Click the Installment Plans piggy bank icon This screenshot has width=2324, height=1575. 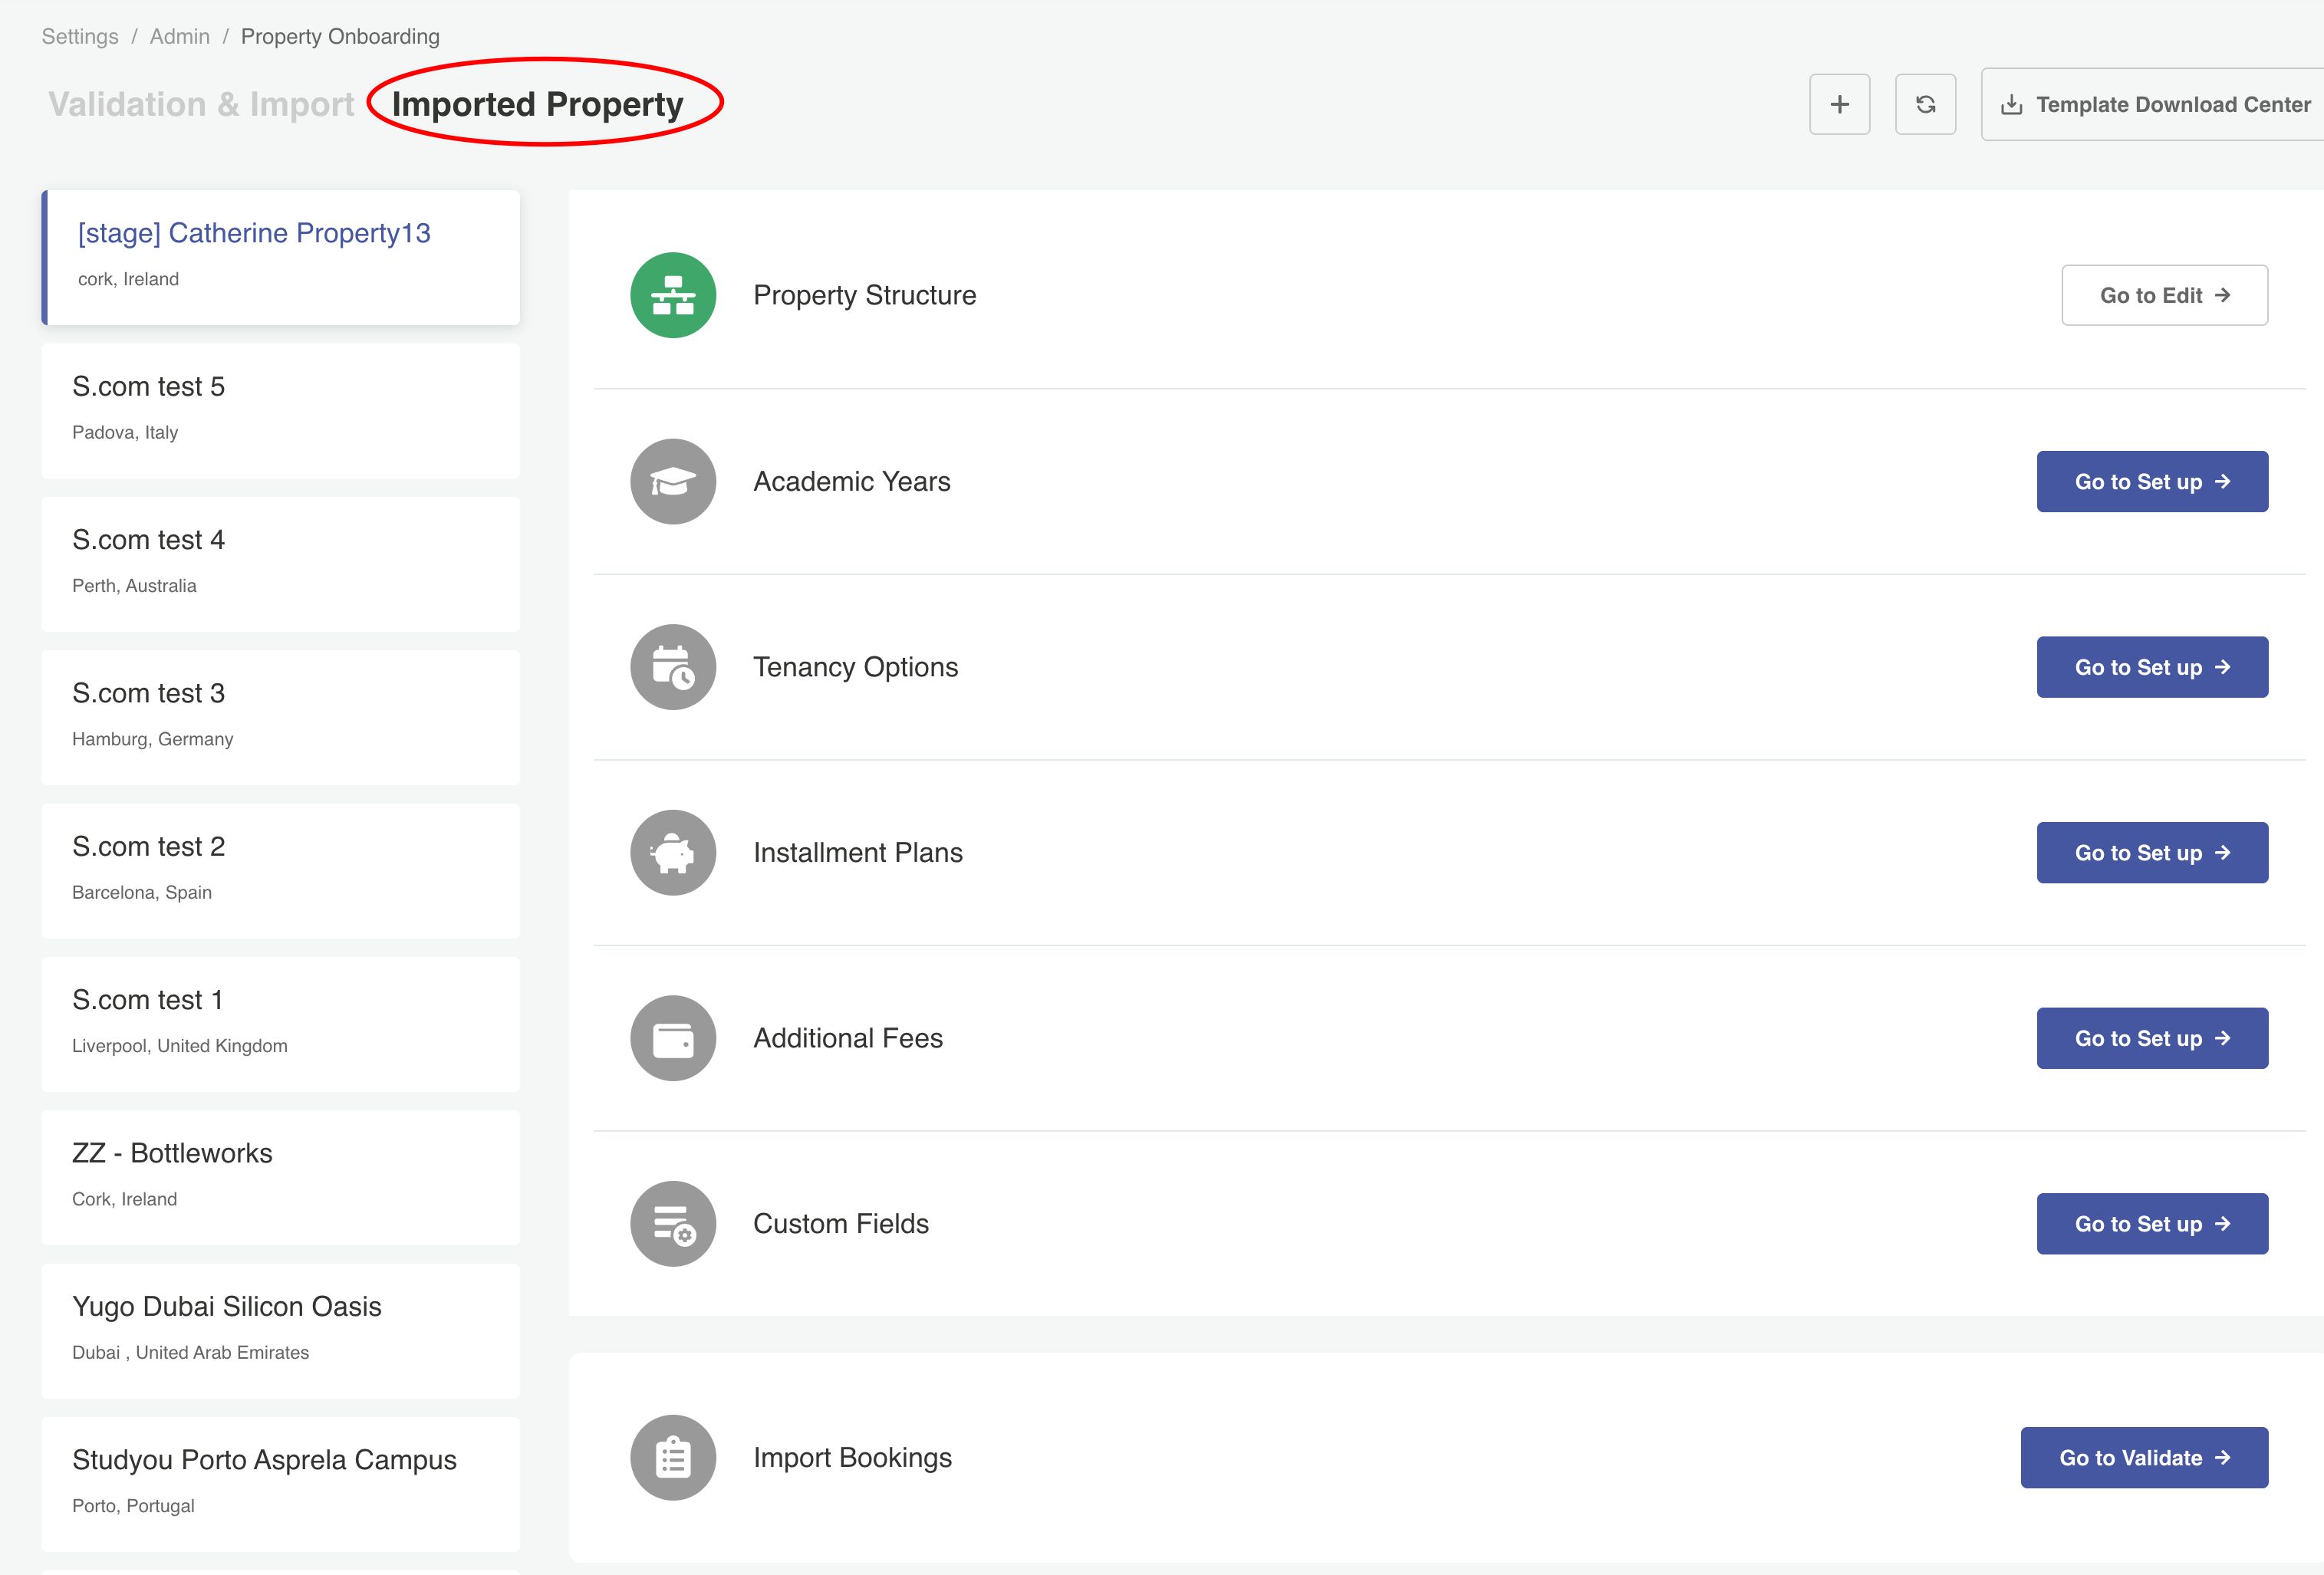673,853
